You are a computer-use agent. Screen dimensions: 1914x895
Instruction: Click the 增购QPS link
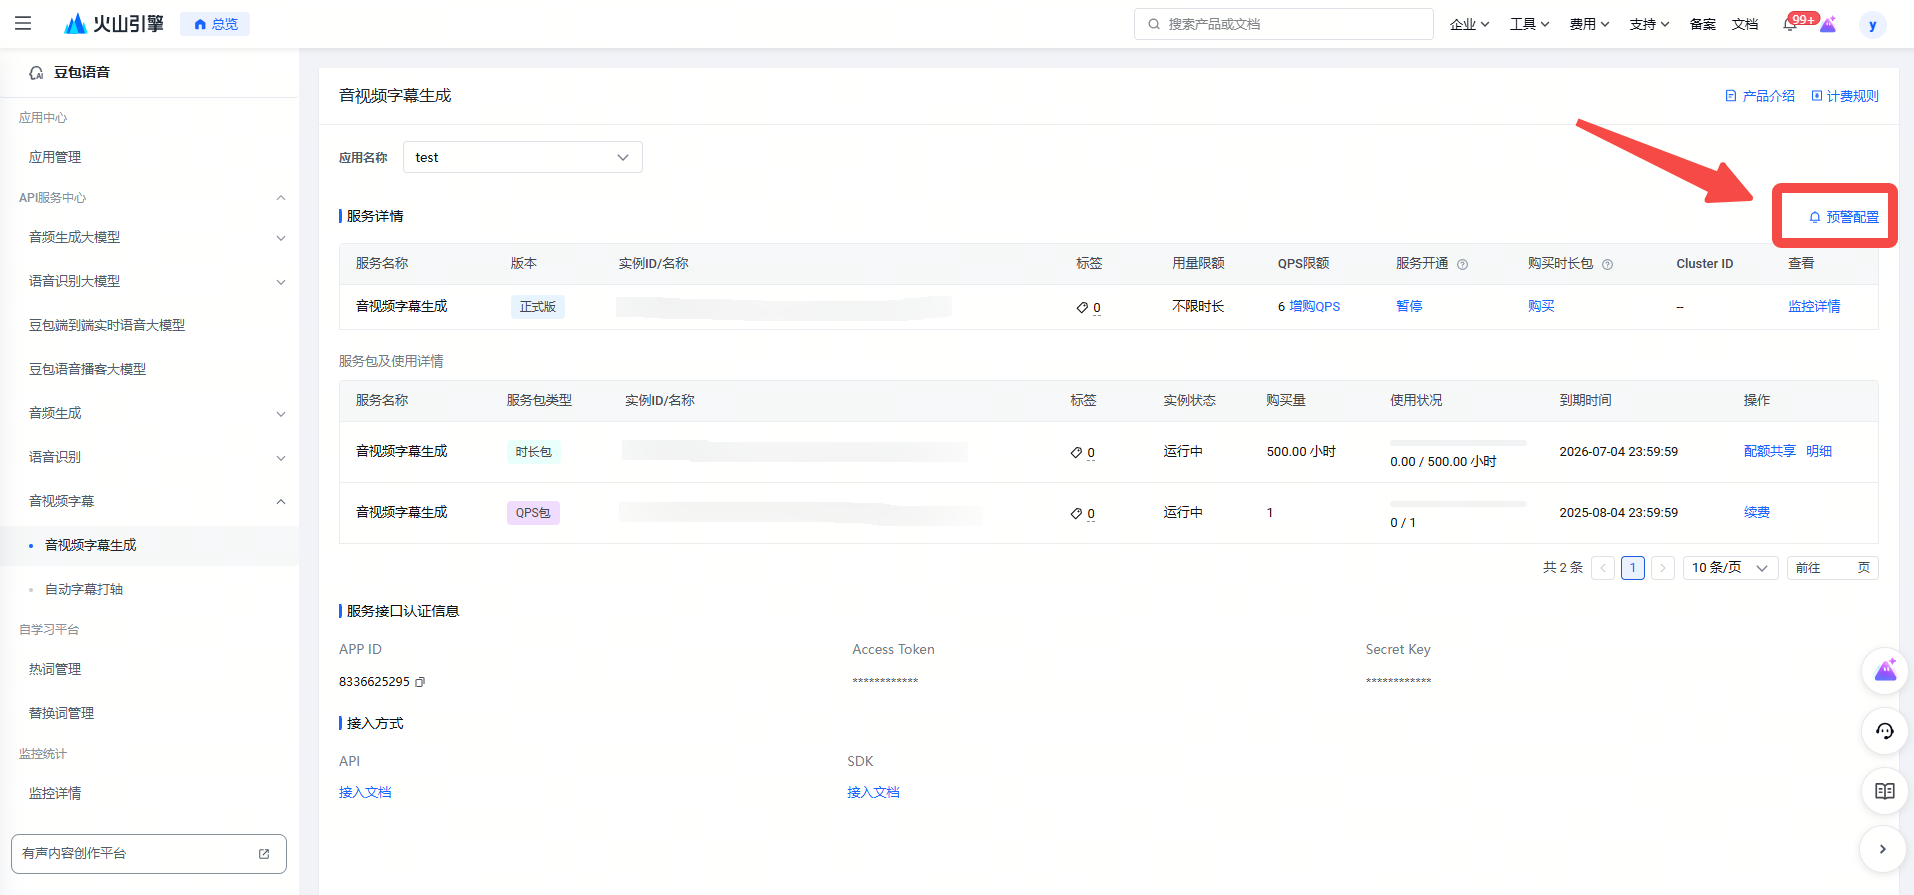tap(1314, 306)
